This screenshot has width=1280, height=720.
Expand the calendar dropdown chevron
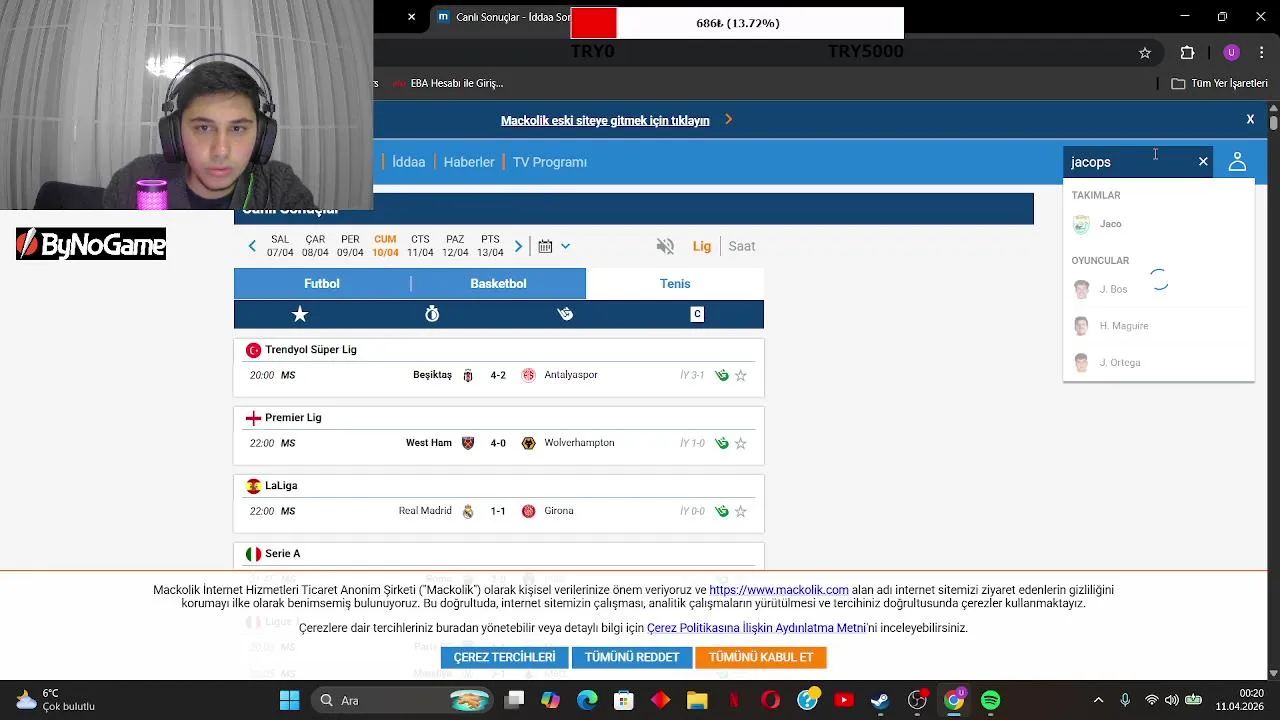coord(565,246)
